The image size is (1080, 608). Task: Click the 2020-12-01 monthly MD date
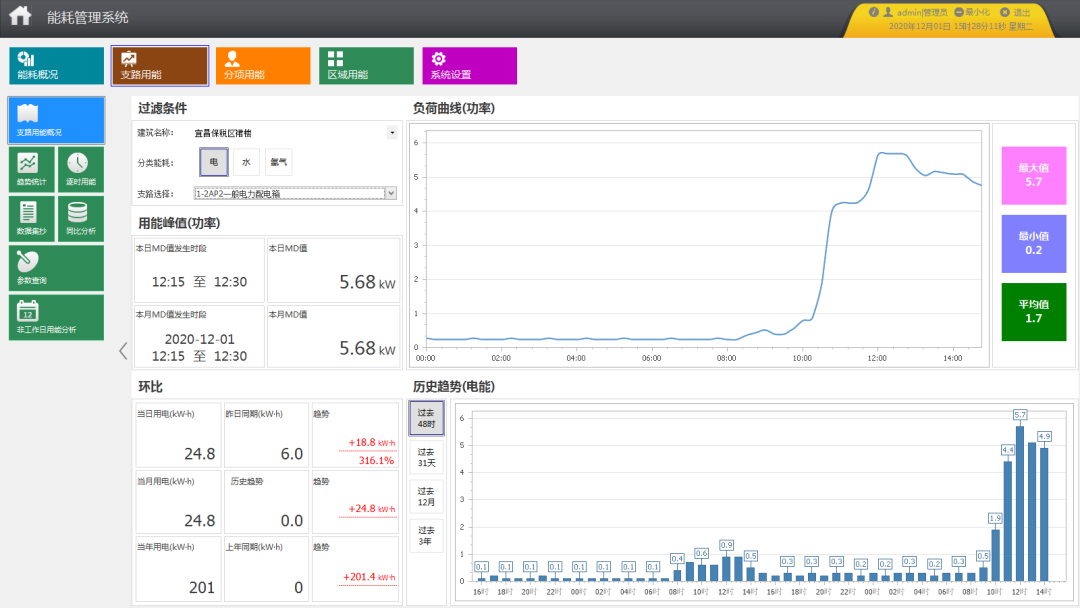coord(200,339)
